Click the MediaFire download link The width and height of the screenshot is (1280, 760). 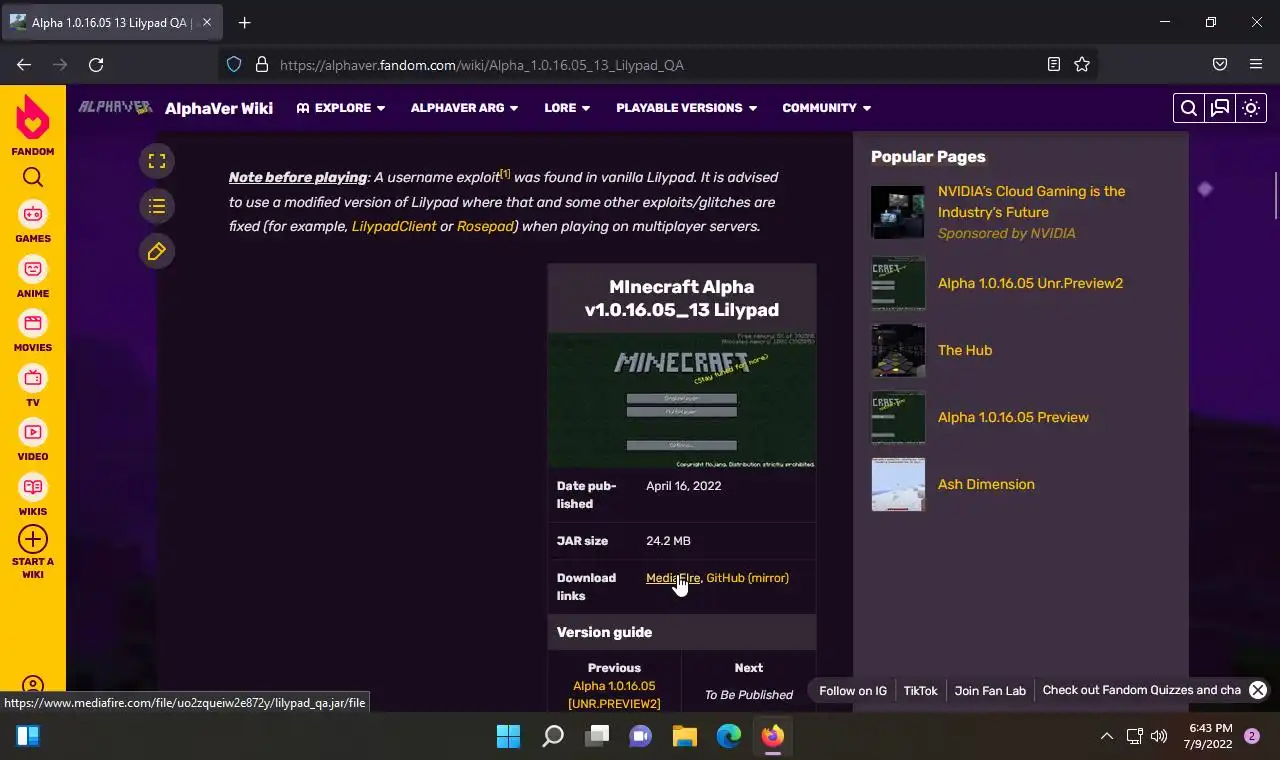click(673, 578)
